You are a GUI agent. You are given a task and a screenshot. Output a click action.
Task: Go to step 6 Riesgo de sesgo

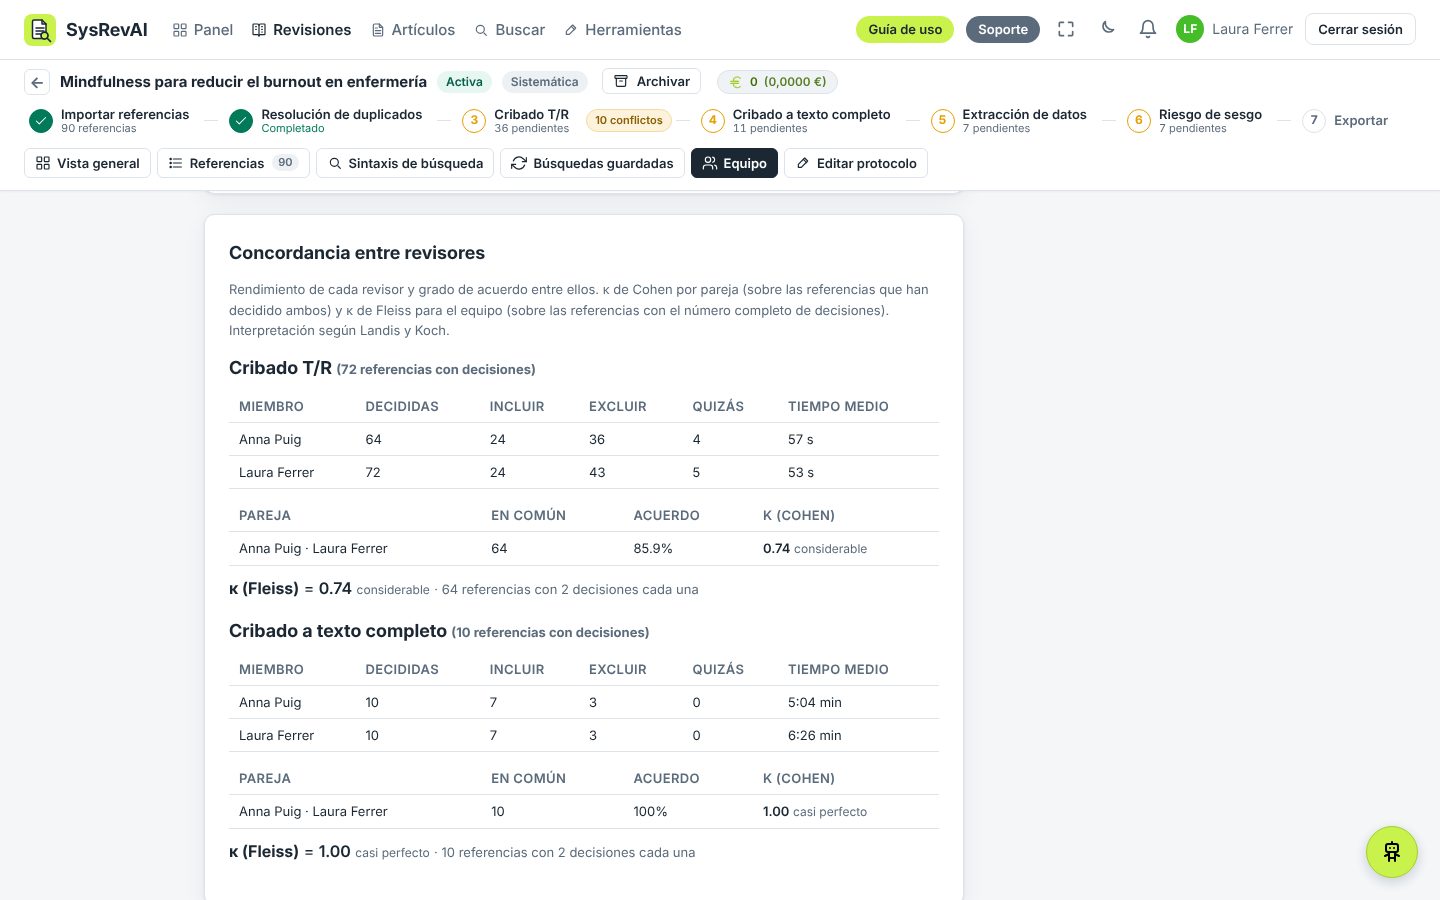[x=1195, y=121]
